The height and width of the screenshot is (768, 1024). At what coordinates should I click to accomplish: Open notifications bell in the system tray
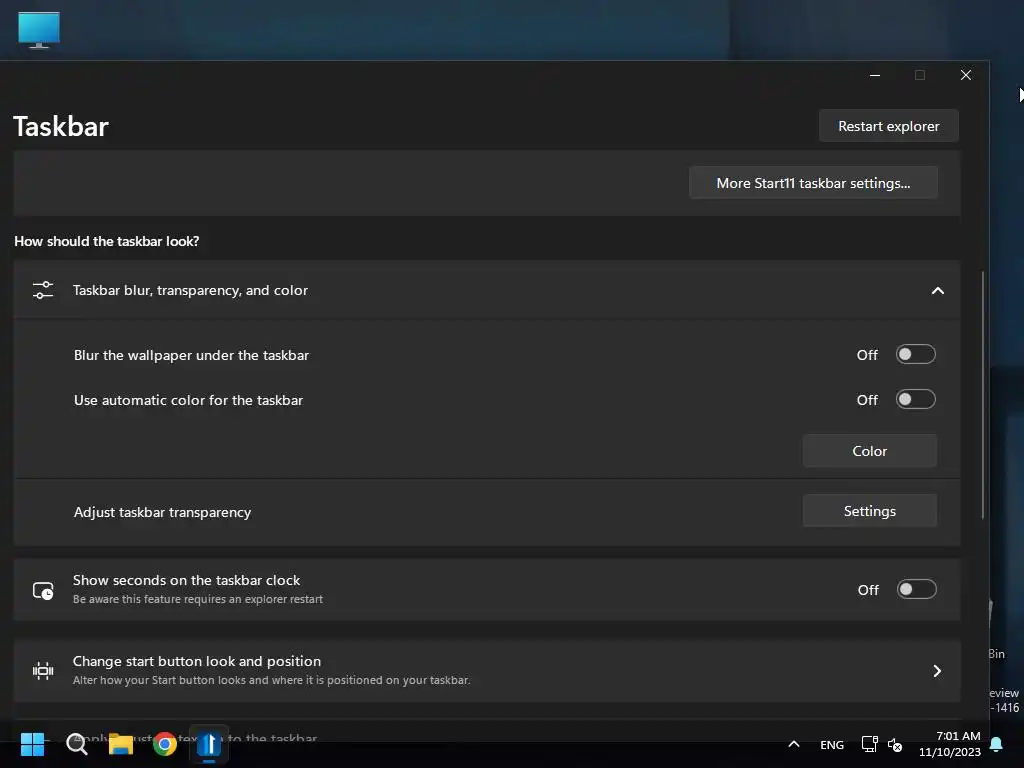997,744
